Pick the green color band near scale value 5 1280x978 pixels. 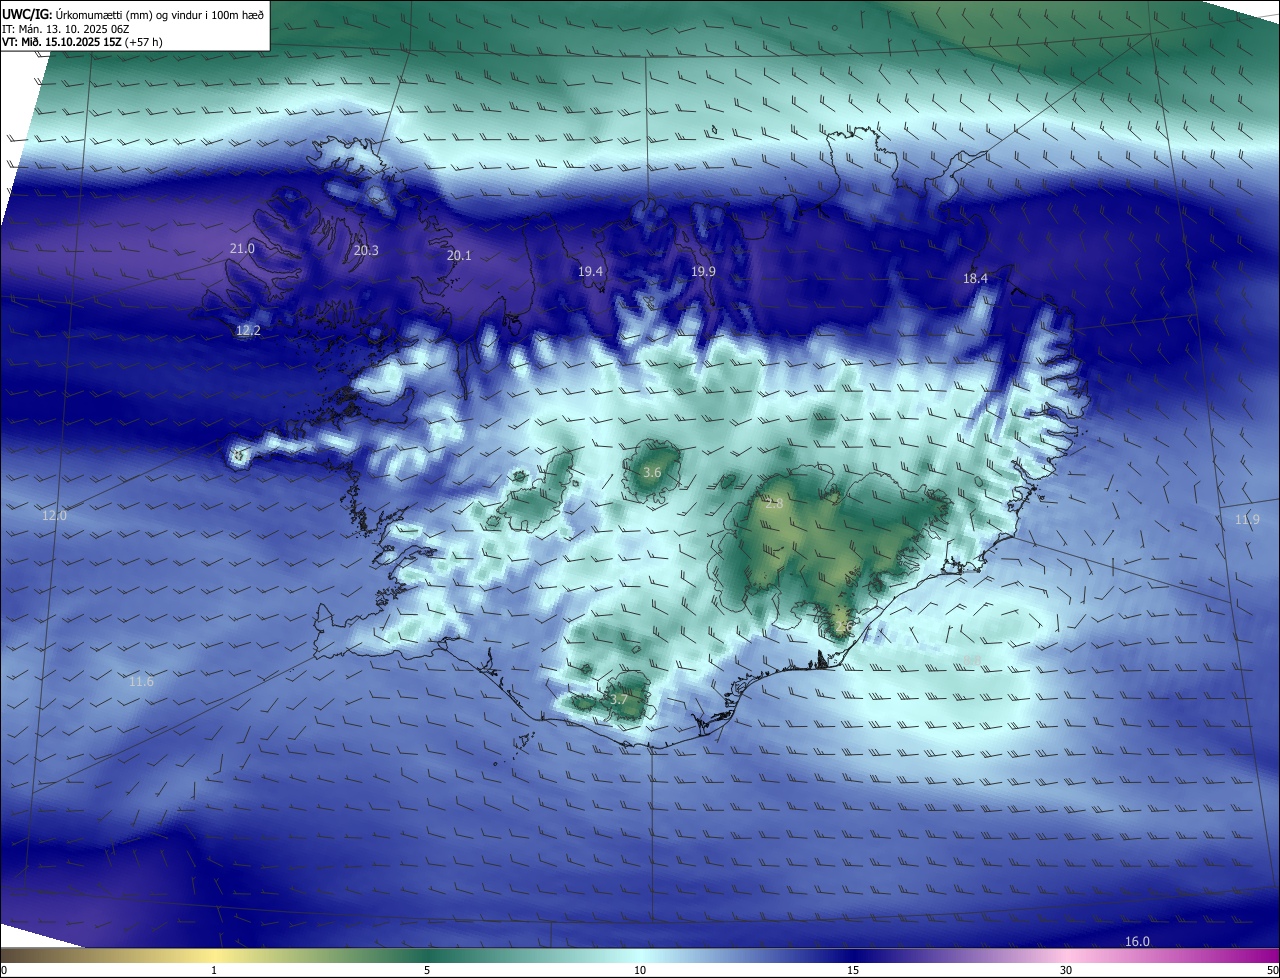tap(427, 955)
